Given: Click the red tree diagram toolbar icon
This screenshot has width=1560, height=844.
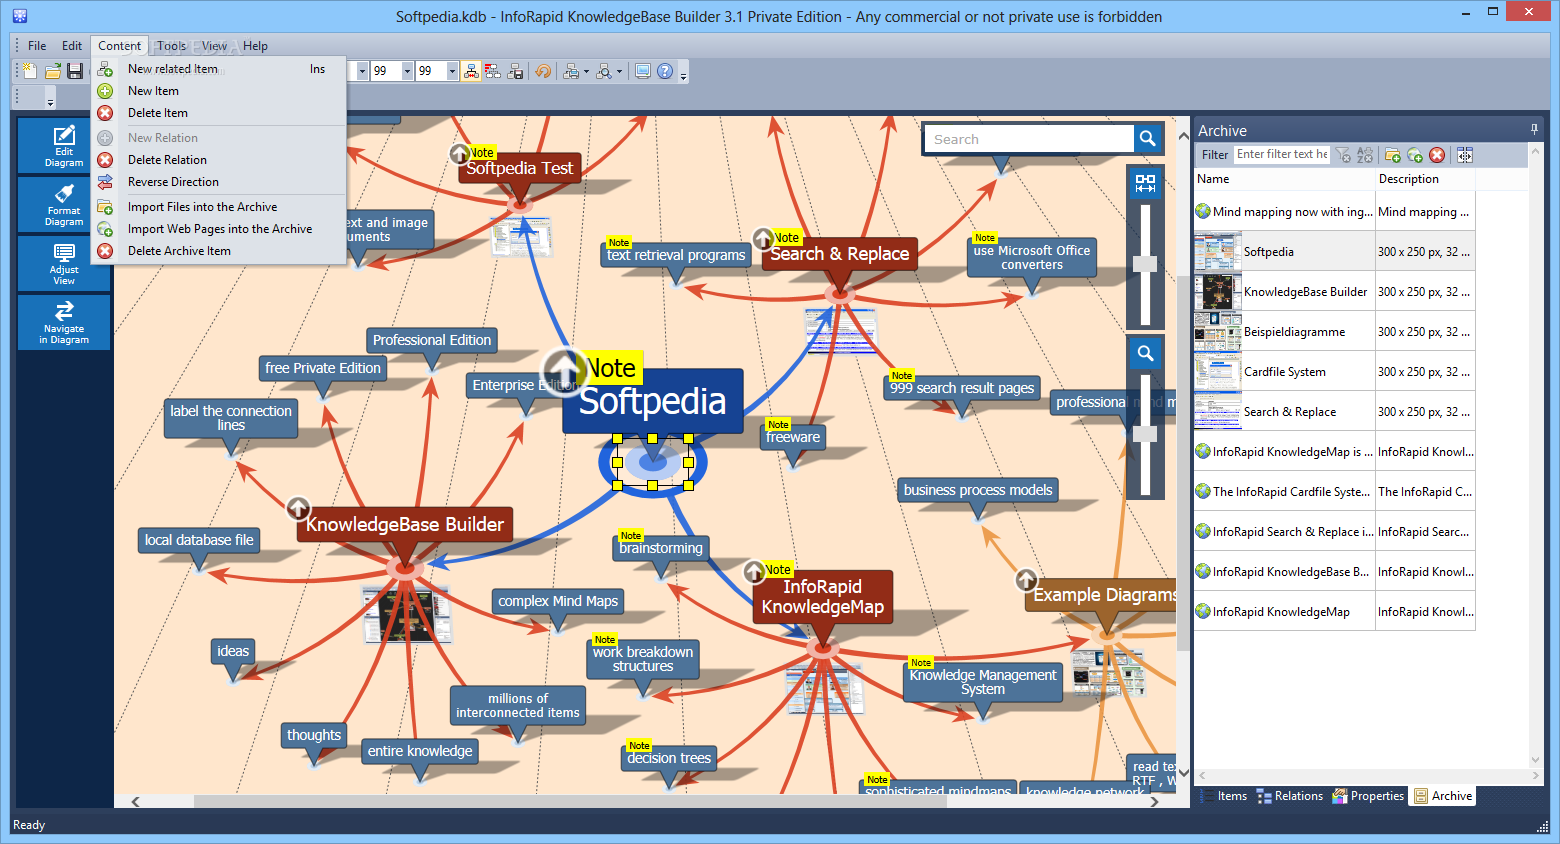Looking at the screenshot, I should (x=493, y=71).
